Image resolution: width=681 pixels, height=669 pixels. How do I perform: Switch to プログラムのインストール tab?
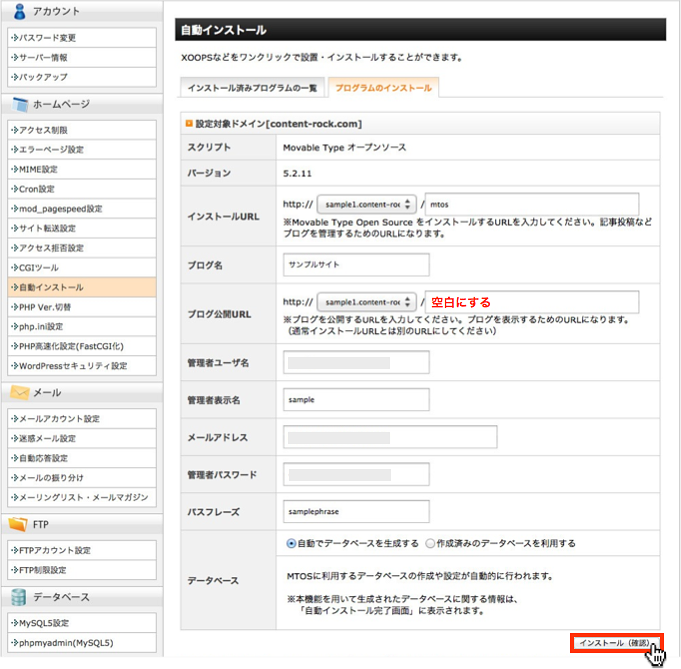383,88
